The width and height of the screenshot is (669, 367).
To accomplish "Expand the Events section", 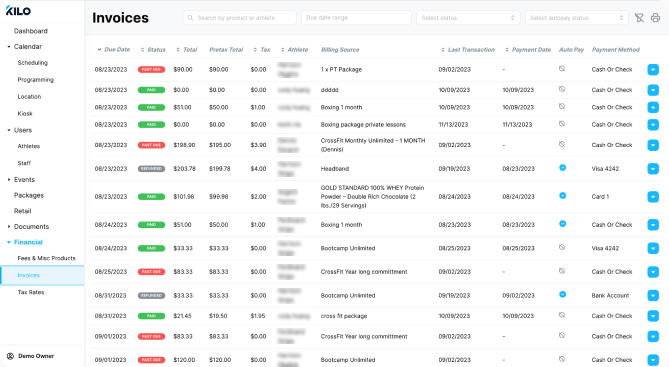I will (x=9, y=180).
